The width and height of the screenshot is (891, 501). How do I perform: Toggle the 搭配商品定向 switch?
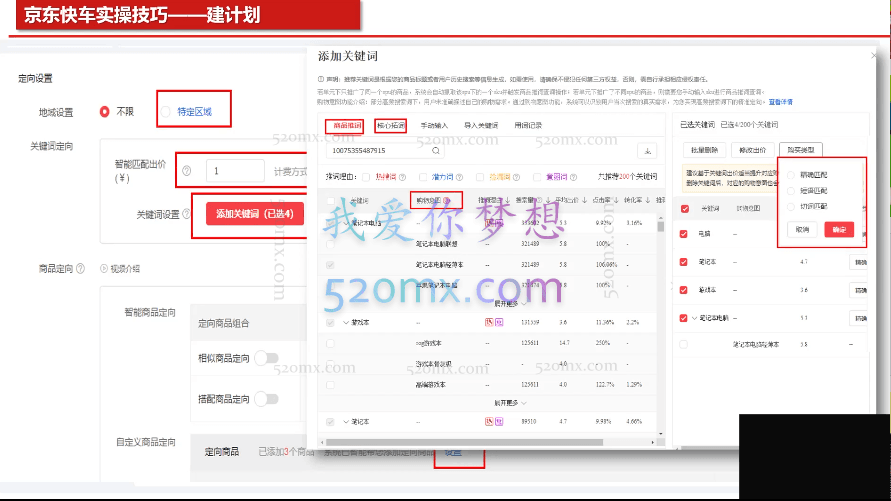pyautogui.click(x=266, y=399)
